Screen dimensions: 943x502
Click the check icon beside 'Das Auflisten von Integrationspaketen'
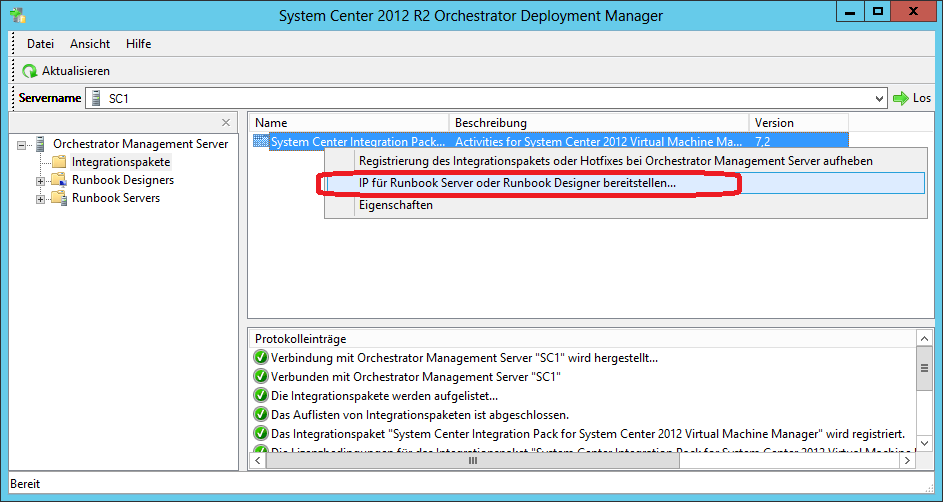[260, 414]
